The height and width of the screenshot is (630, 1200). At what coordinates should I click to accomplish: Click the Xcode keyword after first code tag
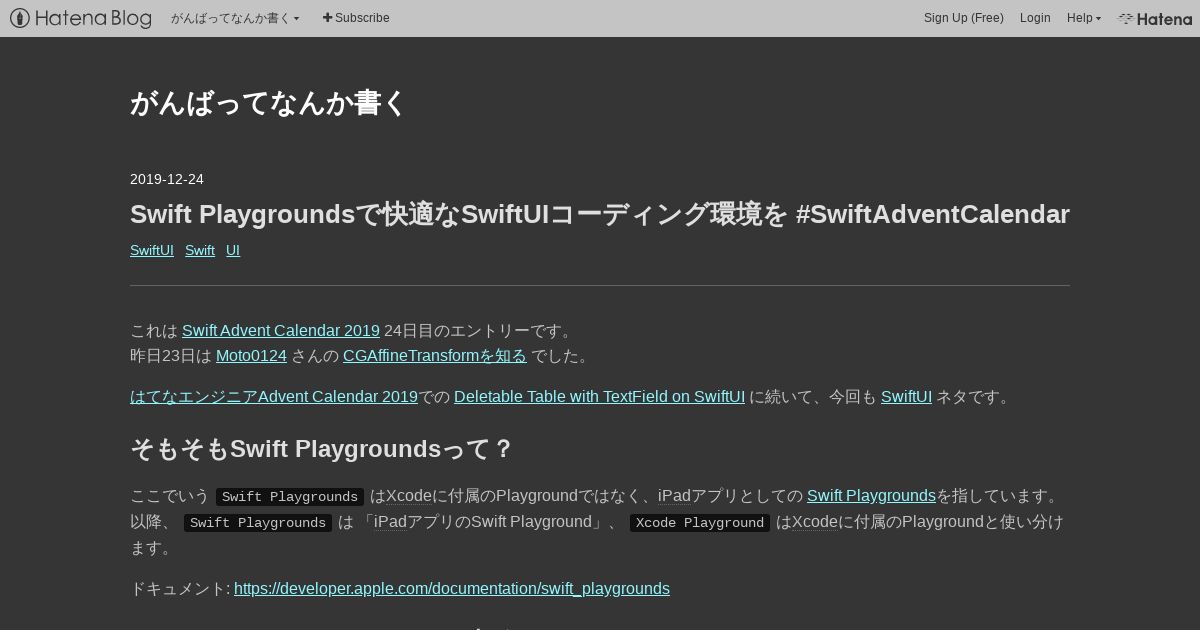point(409,495)
